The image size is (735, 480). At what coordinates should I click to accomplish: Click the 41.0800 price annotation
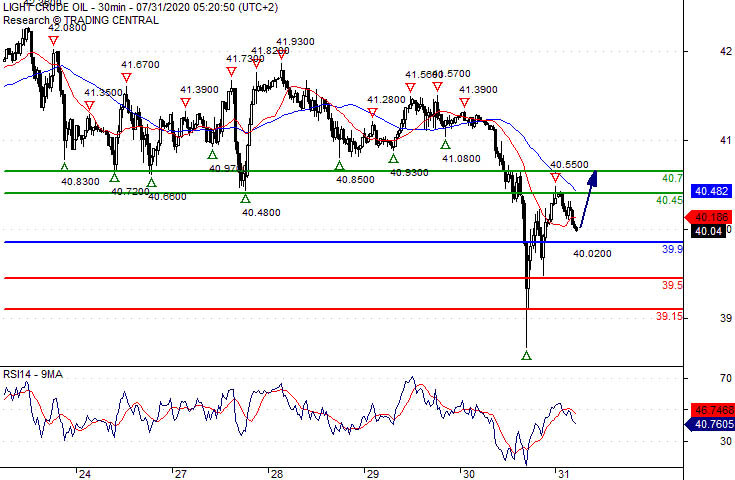click(461, 158)
